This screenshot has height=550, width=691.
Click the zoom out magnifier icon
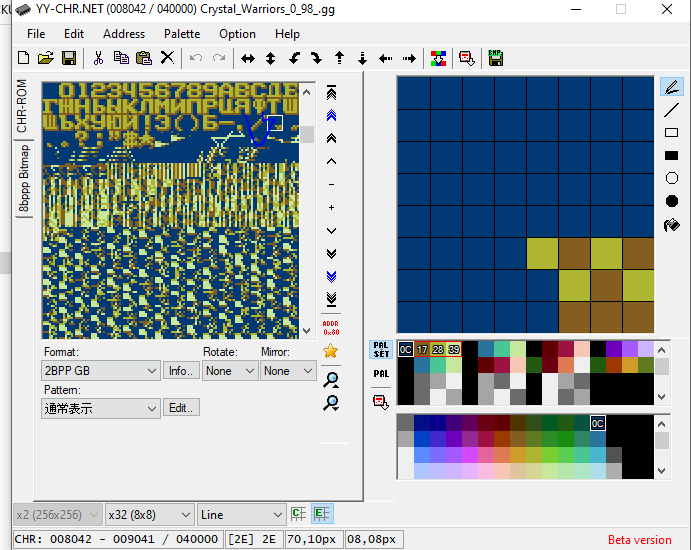click(x=331, y=403)
